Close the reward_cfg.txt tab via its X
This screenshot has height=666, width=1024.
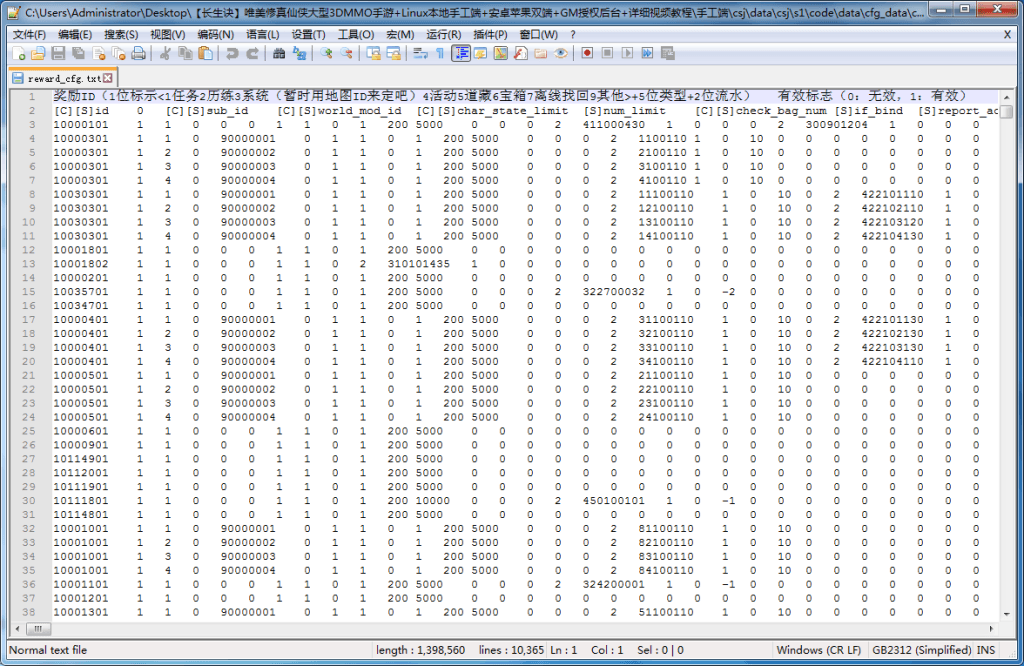click(108, 77)
